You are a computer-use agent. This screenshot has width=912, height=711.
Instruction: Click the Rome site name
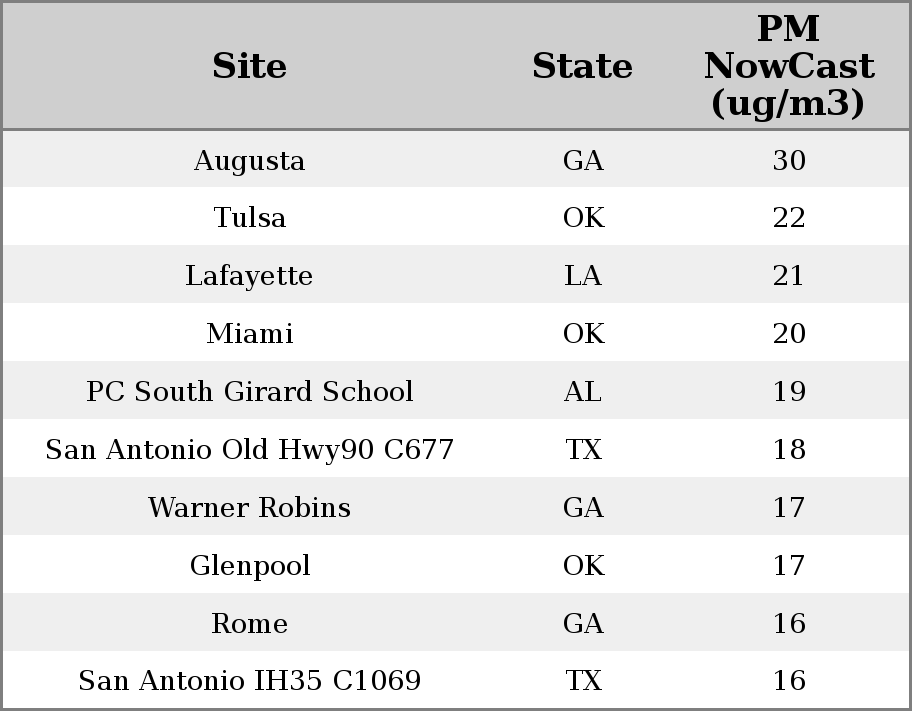[249, 624]
